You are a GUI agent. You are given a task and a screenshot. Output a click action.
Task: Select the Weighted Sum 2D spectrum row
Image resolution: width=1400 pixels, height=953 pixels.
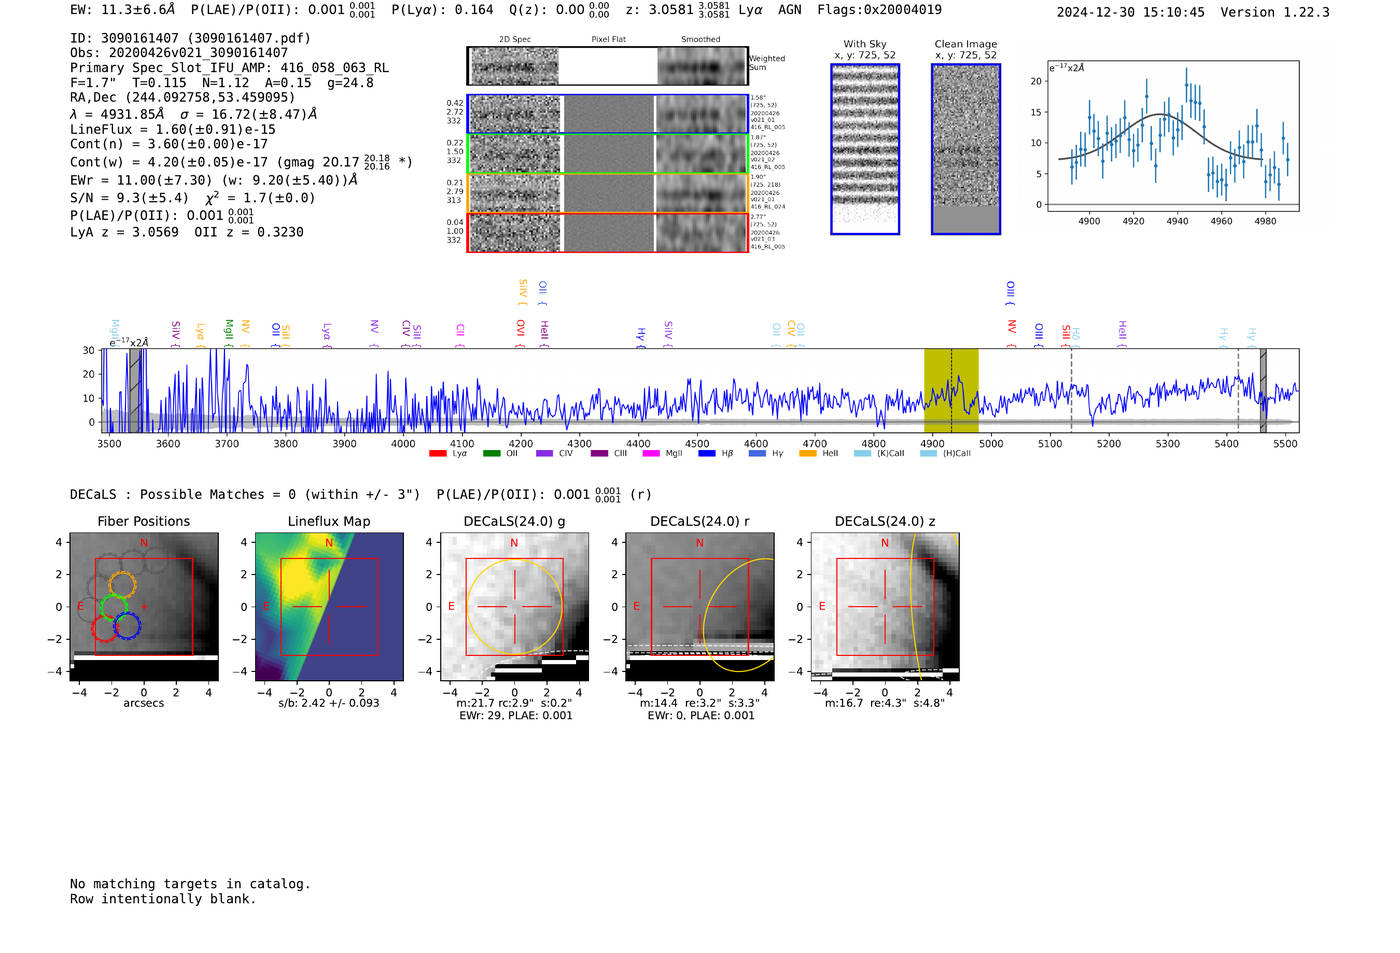[608, 66]
